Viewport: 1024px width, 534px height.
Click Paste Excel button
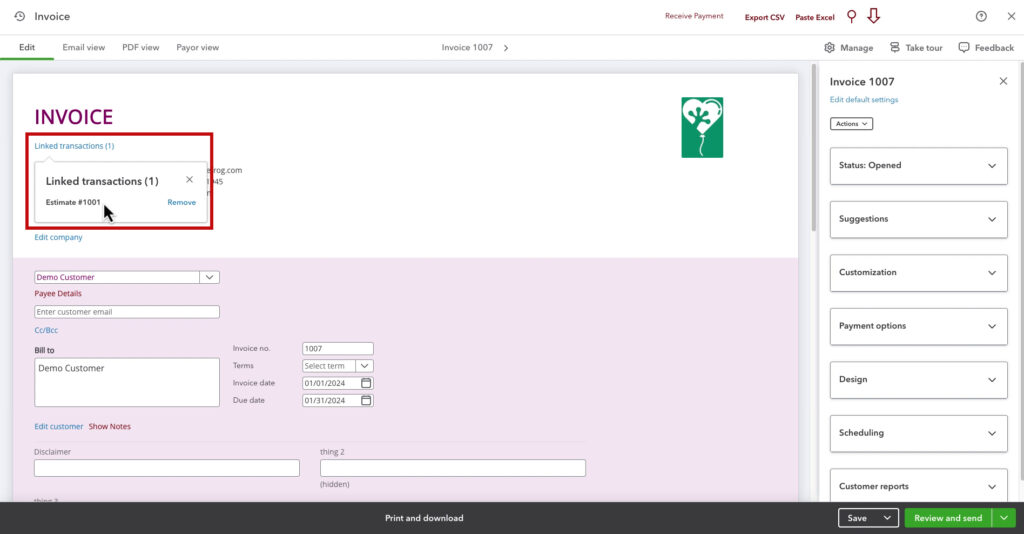point(814,17)
